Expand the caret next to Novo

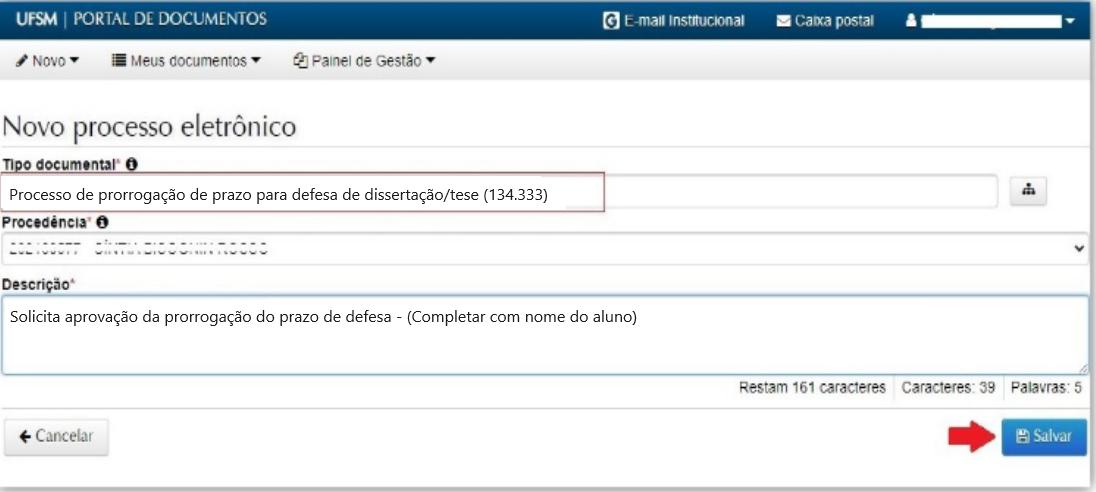coord(74,61)
